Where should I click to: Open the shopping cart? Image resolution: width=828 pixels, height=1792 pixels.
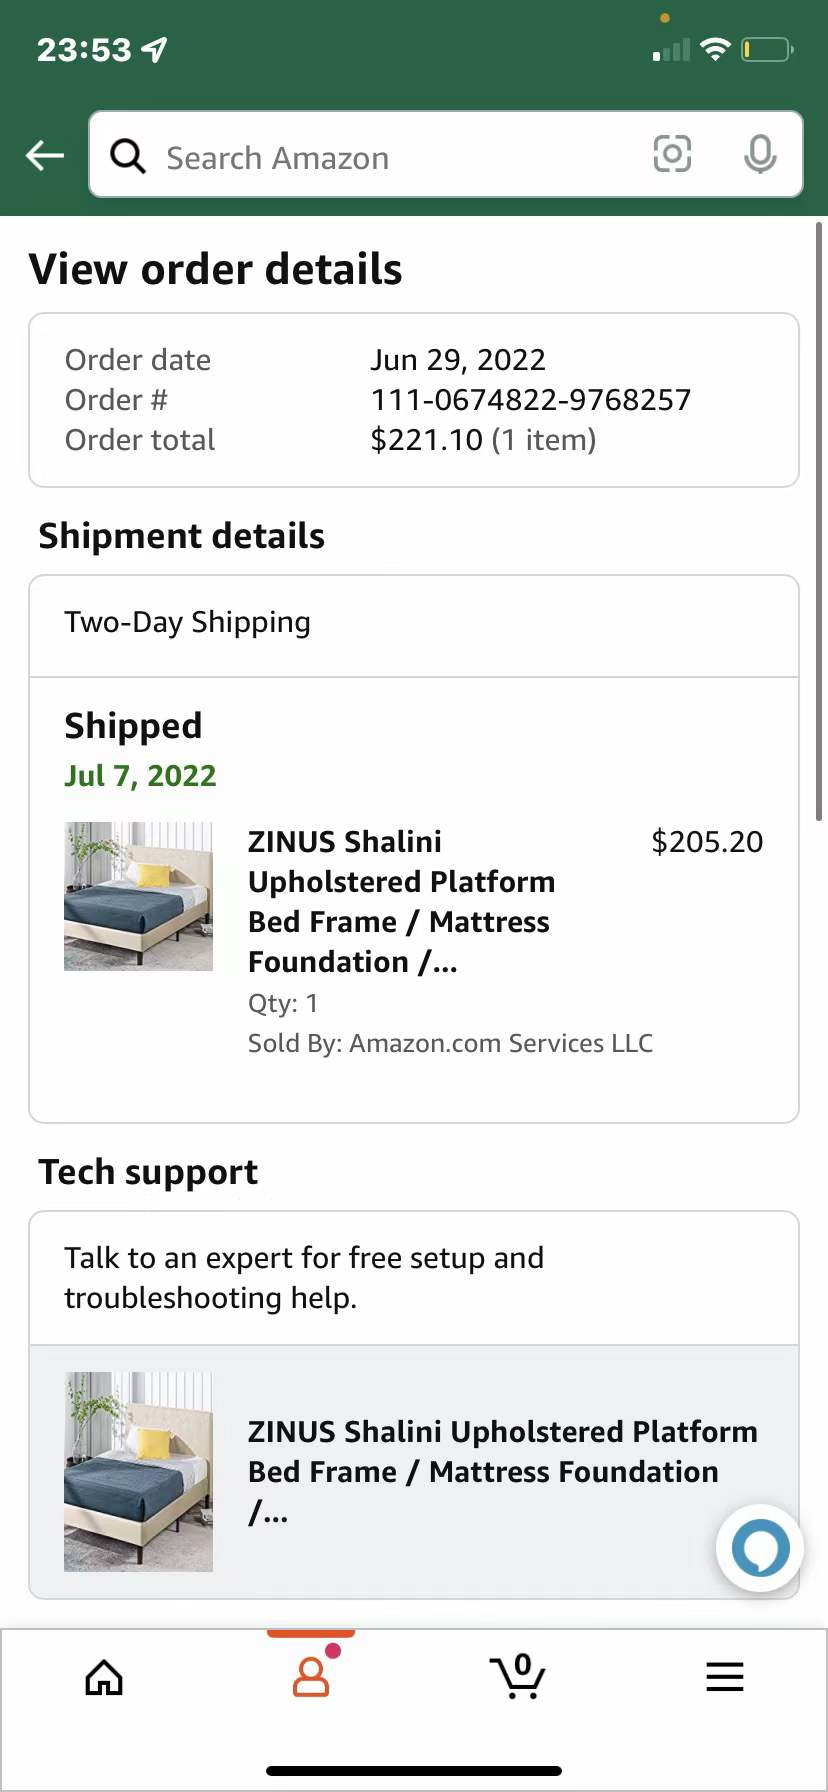click(x=518, y=1677)
